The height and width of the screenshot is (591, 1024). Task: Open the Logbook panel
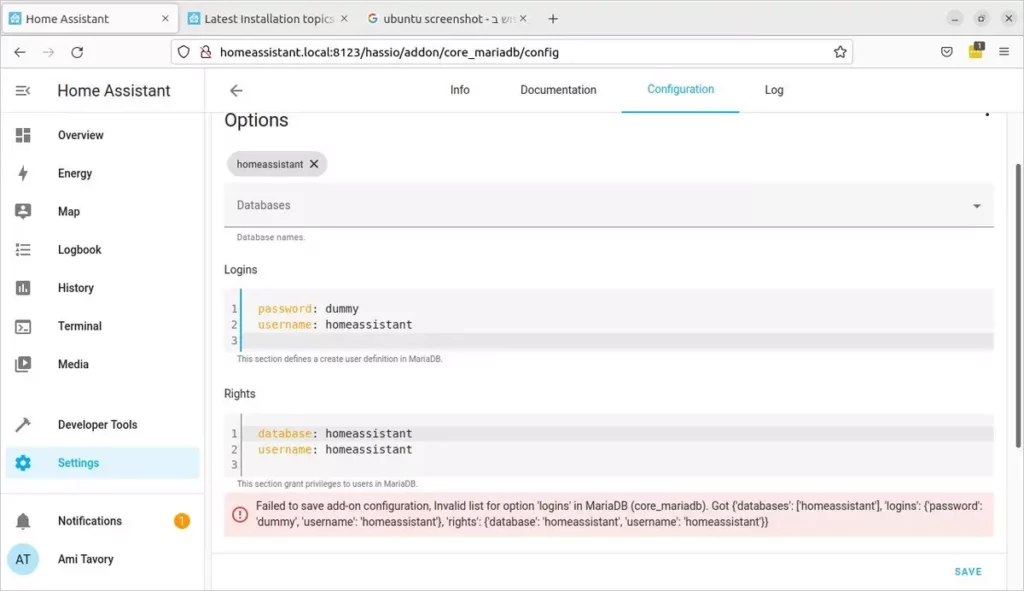point(103,249)
